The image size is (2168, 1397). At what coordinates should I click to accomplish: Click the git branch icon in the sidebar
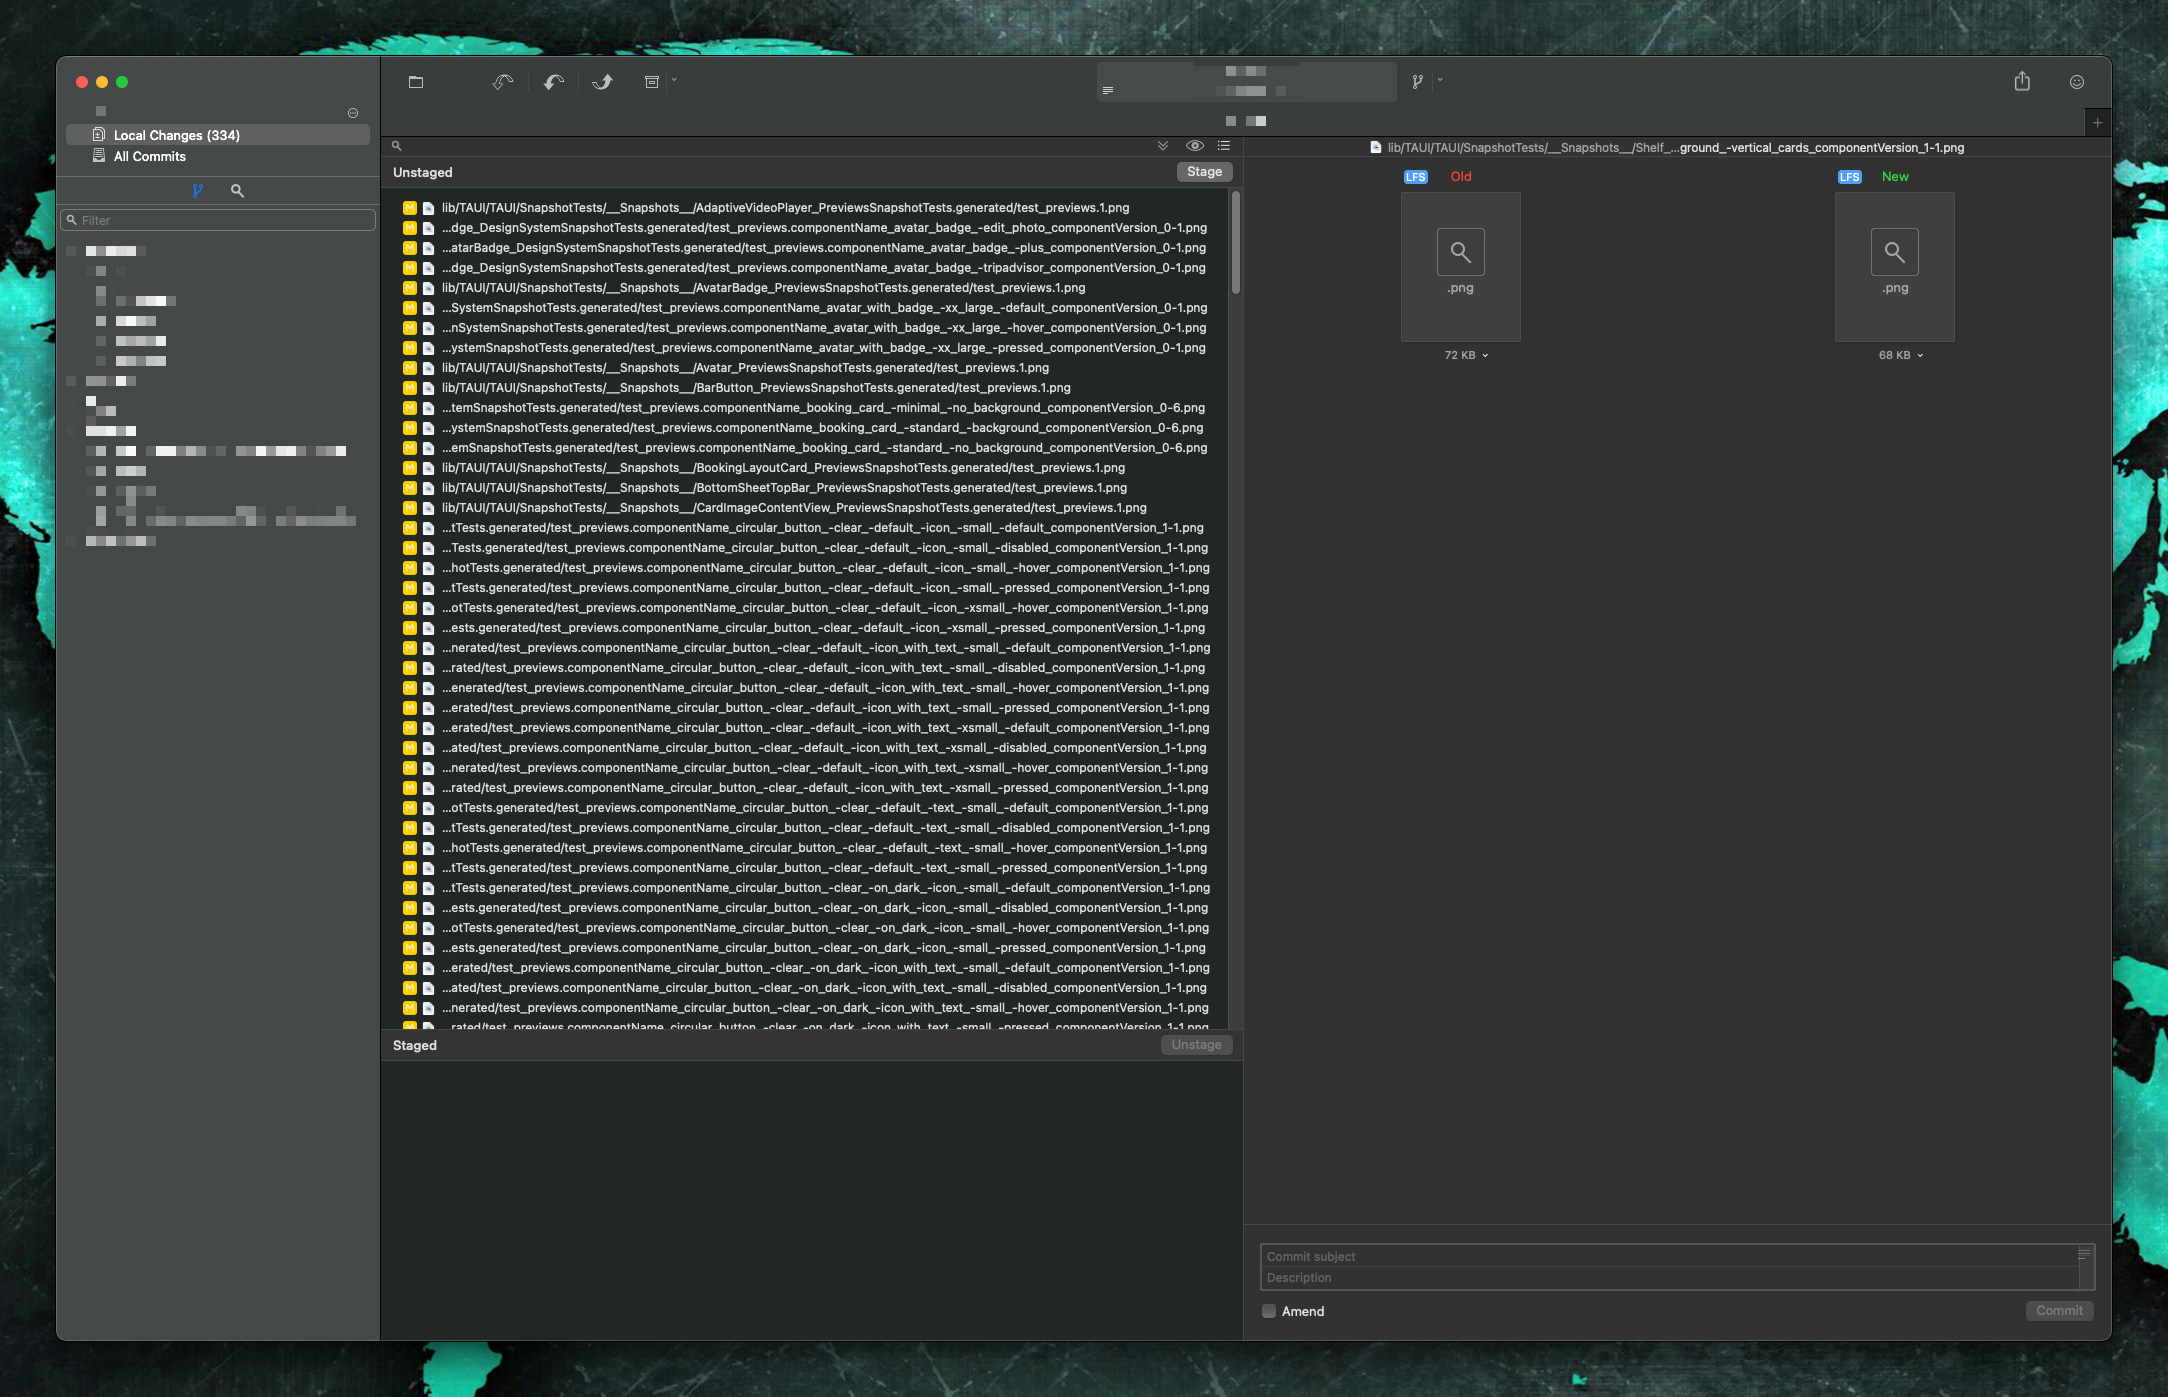tap(198, 190)
